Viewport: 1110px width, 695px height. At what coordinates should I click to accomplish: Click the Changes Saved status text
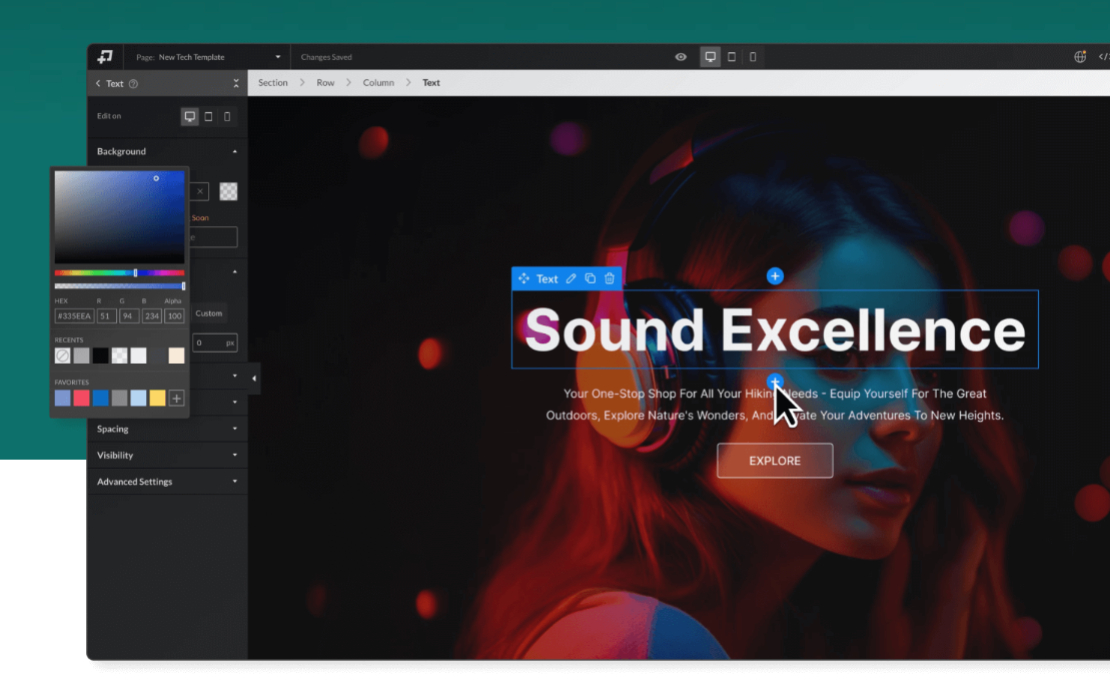pos(326,57)
